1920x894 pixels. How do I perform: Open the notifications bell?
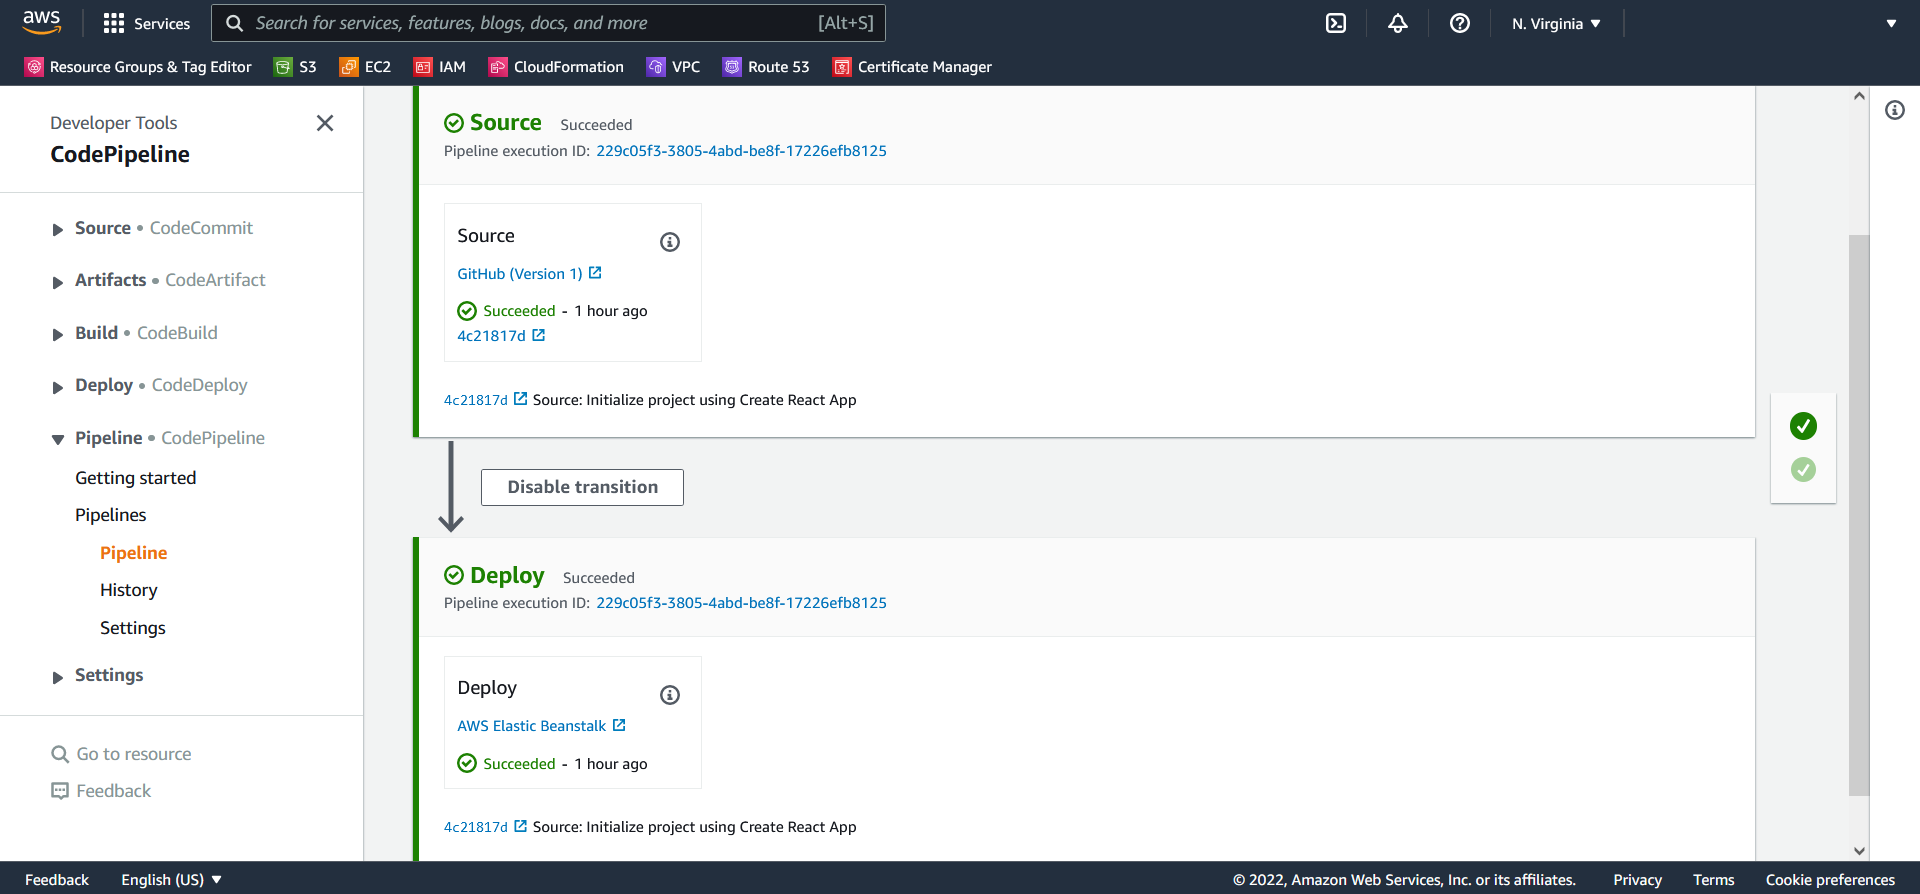tap(1398, 23)
